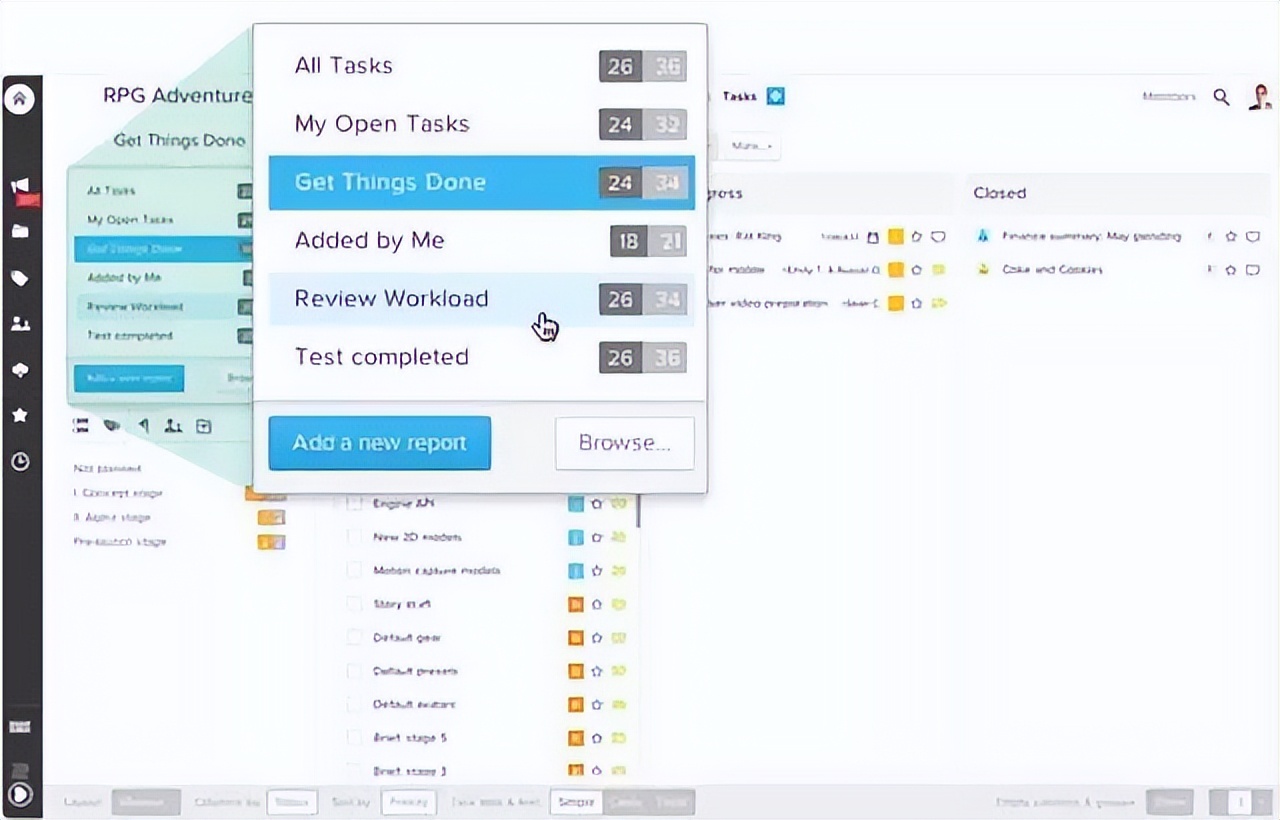Image resolution: width=1280 pixels, height=820 pixels.
Task: Click the orange priority square for Default presets
Action: coord(576,671)
